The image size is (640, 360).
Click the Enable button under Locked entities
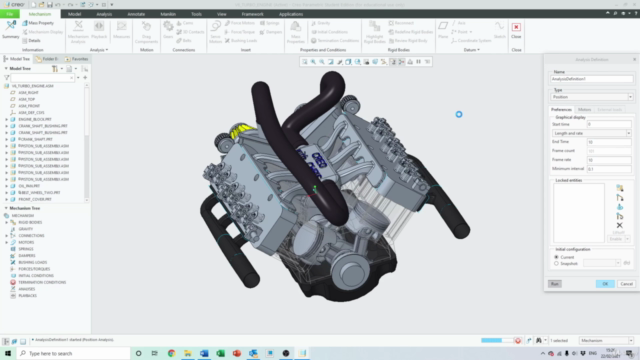616,239
